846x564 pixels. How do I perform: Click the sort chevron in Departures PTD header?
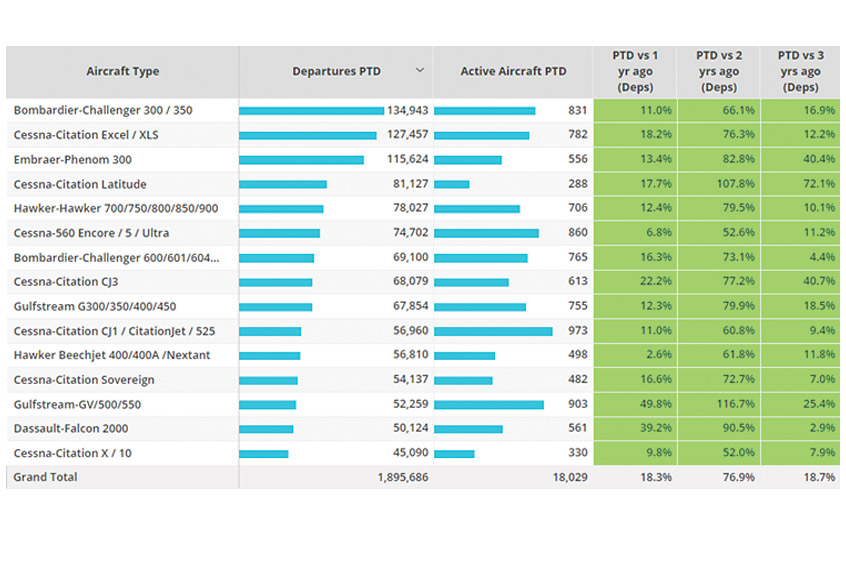pos(420,71)
